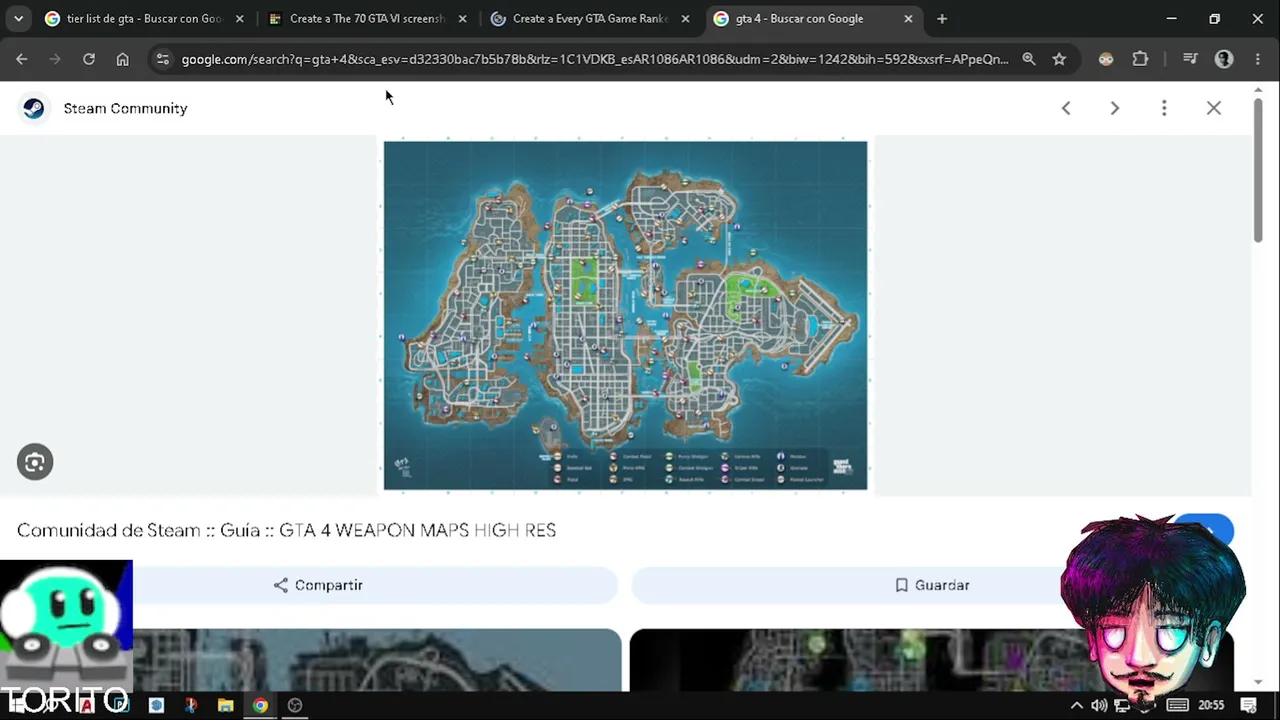
Task: Open the browser home page
Action: [122, 59]
